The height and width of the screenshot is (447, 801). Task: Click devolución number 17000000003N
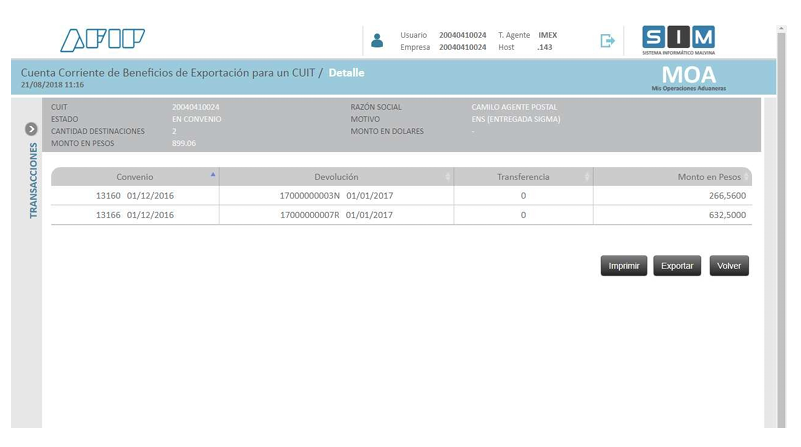tap(310, 196)
